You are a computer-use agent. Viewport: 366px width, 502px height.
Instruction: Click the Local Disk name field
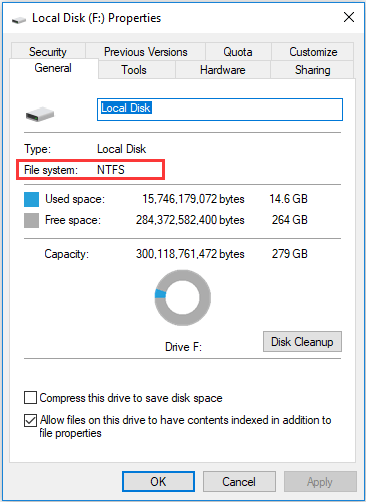point(220,109)
